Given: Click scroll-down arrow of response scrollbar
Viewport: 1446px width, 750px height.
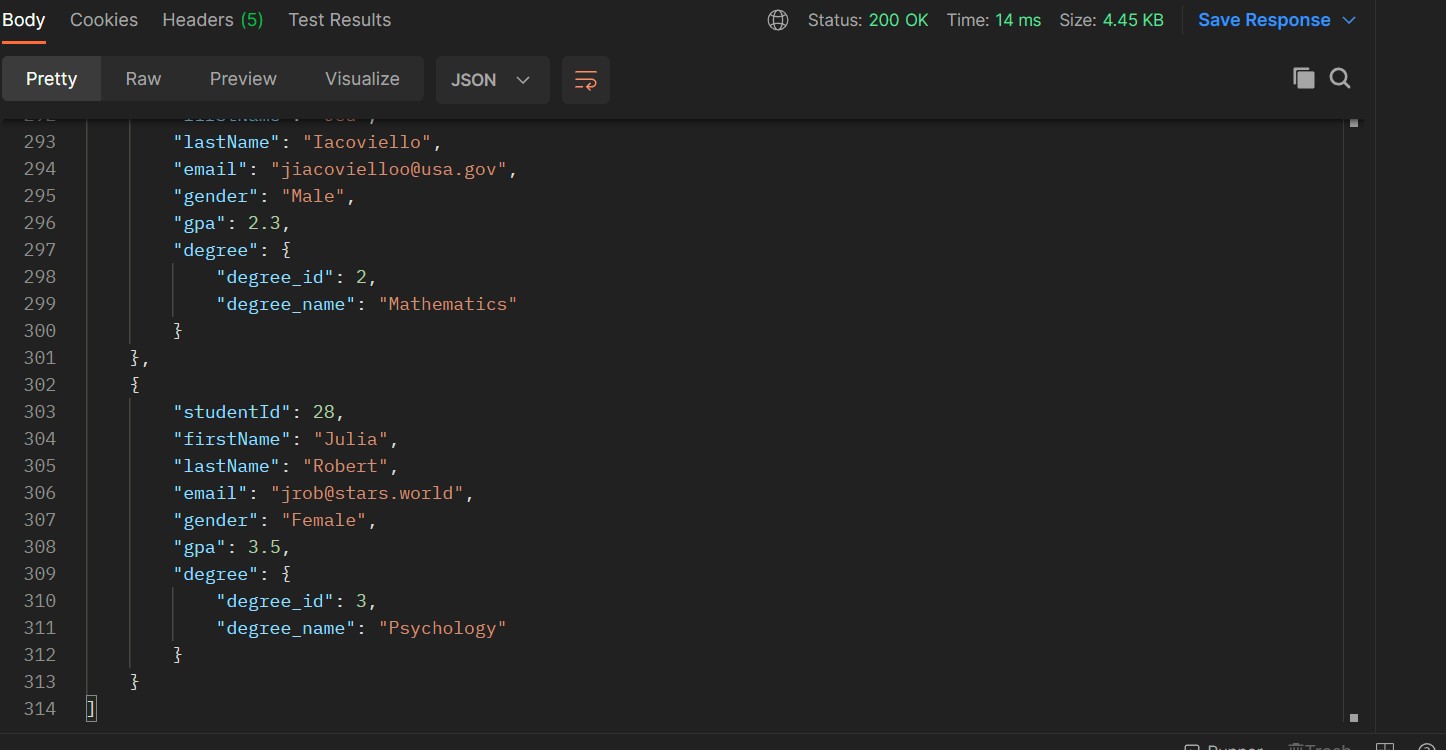Looking at the screenshot, I should (x=1354, y=717).
